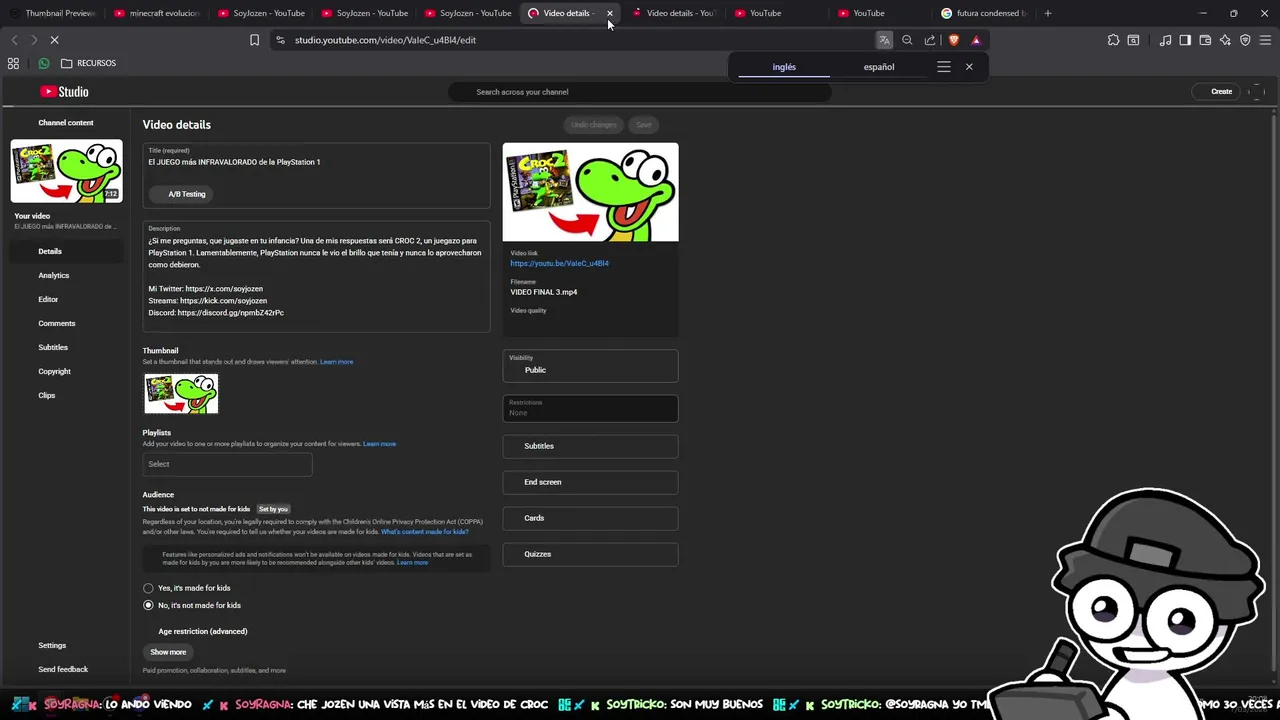
Task: Click 'What's content made for kids?' link
Action: coord(425,532)
